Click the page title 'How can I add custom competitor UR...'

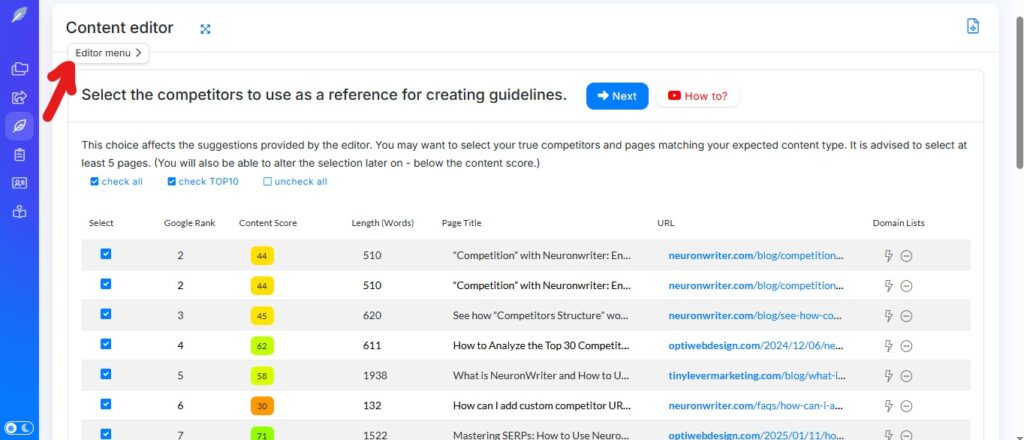541,406
